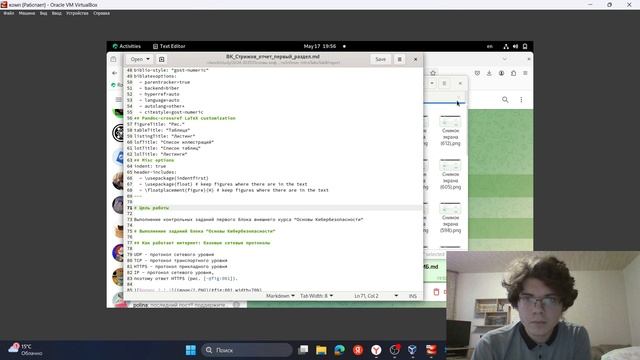Select the thumbnail 'Снимок экрана (605).png'

[450, 175]
